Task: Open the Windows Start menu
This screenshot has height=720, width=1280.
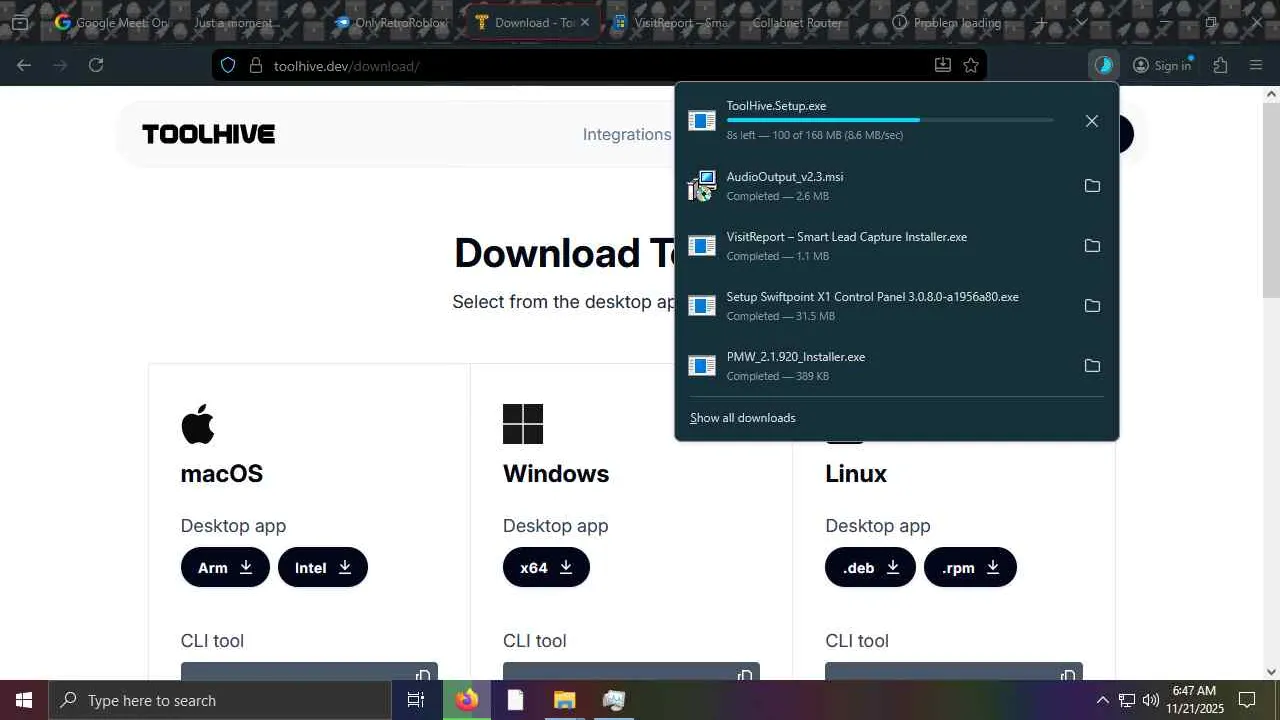Action: click(24, 700)
